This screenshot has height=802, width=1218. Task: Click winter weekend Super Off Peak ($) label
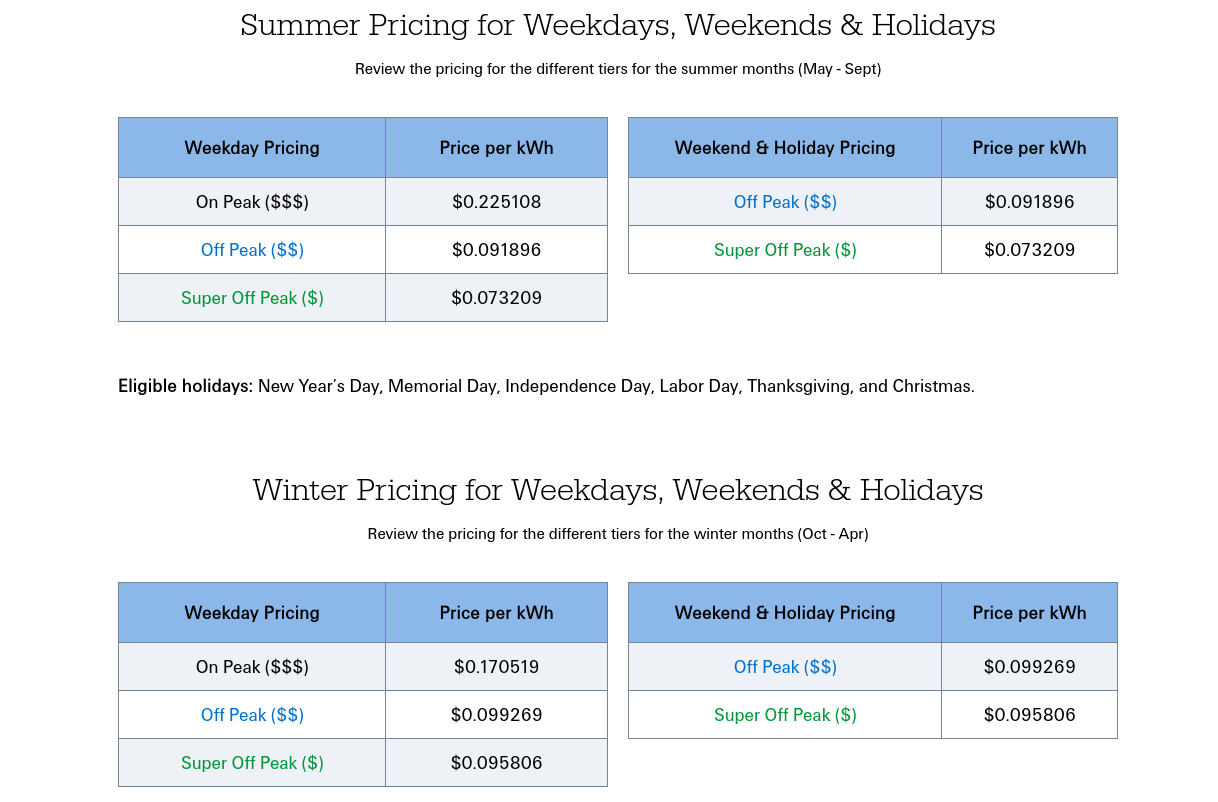click(785, 715)
